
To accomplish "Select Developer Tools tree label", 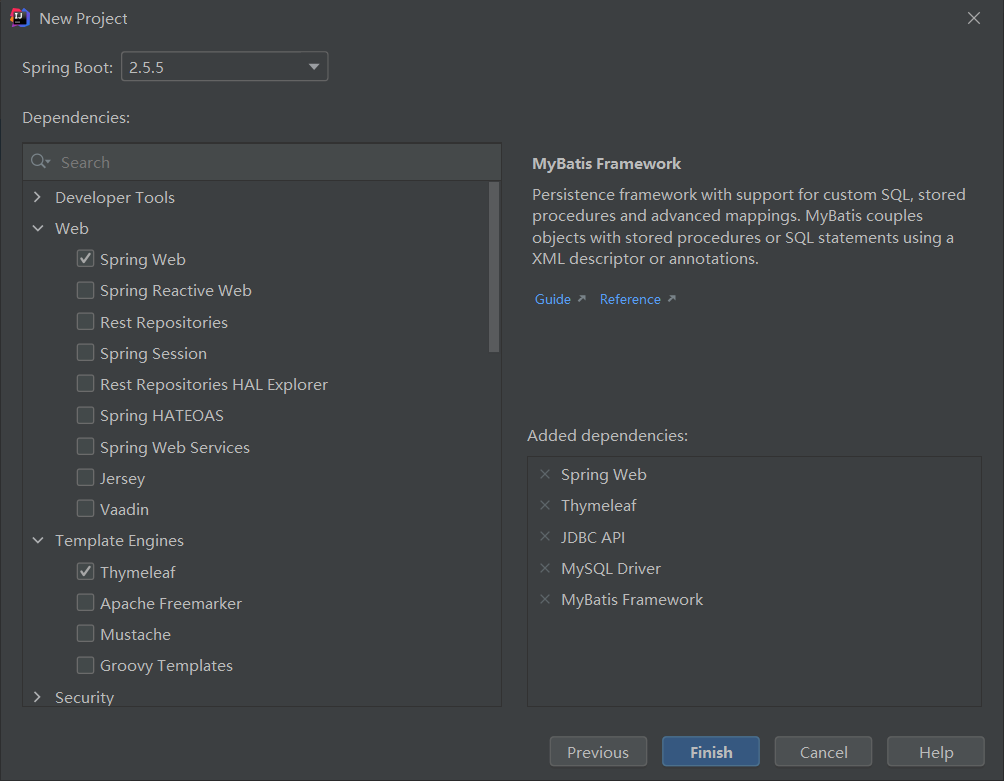I will (115, 197).
